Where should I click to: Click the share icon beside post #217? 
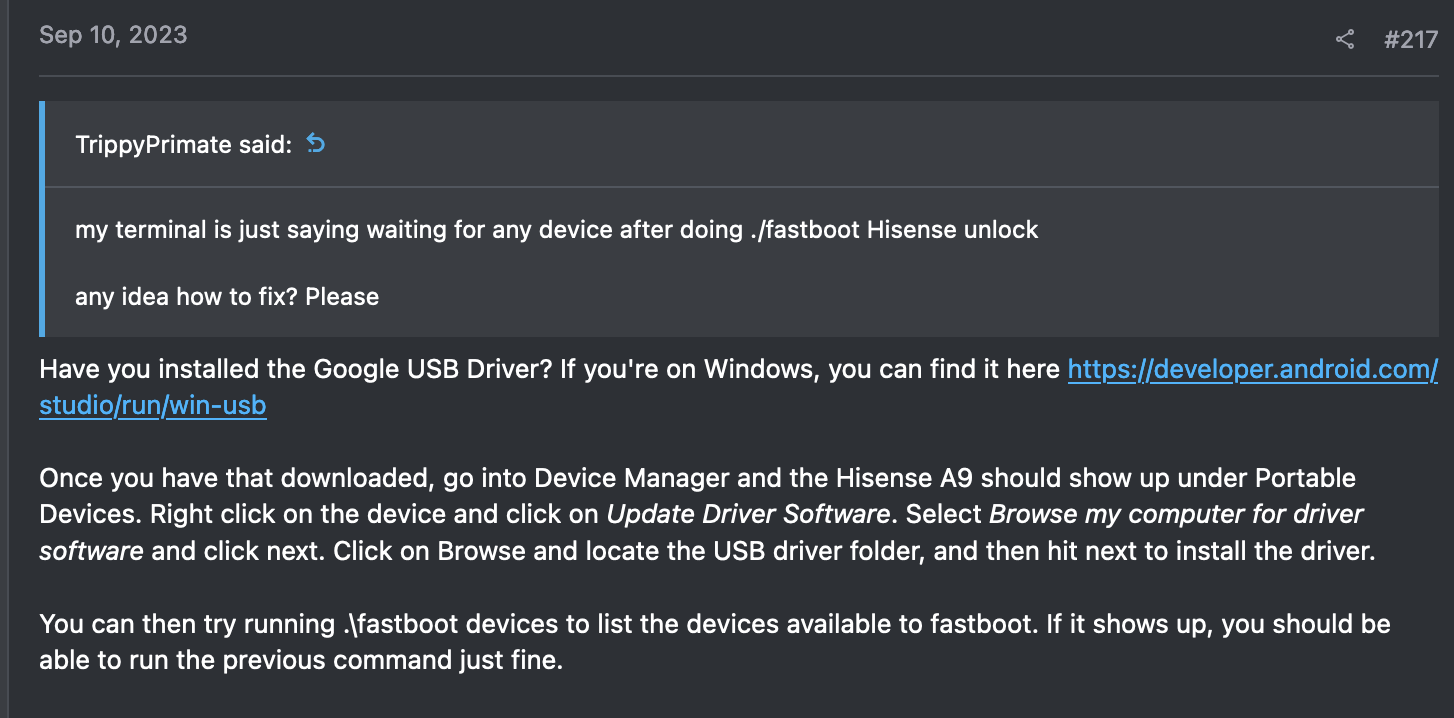click(x=1345, y=40)
